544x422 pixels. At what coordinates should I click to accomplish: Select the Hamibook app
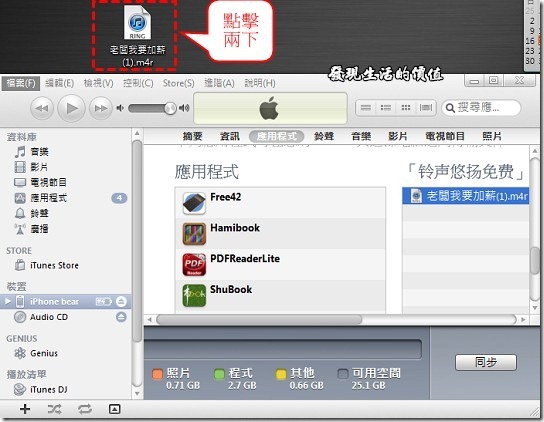[x=281, y=234]
